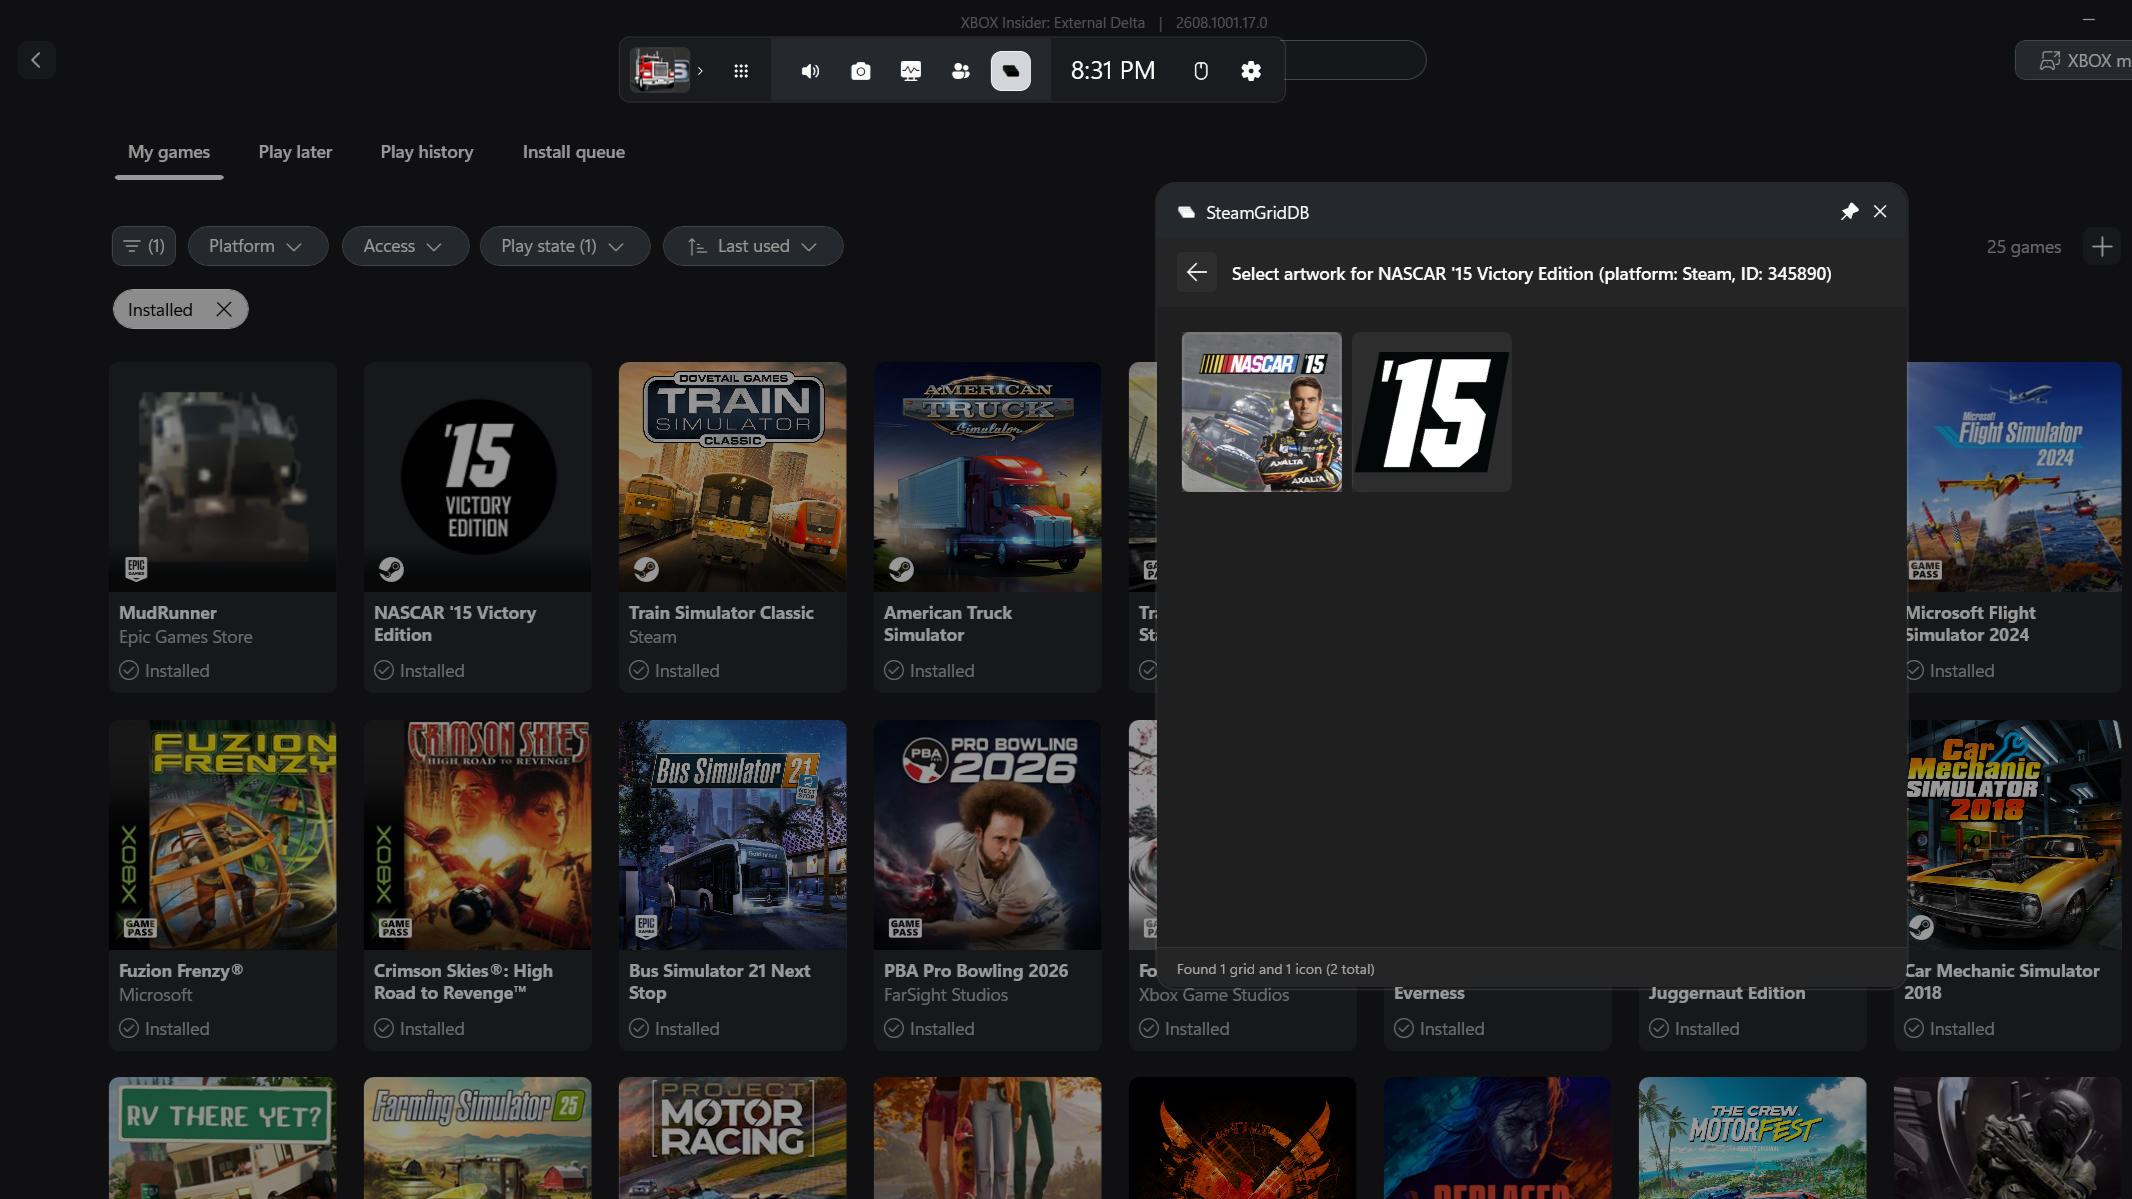Viewport: 2132px width, 1199px height.
Task: Expand the Game Bar running apps chevron
Action: tap(701, 71)
